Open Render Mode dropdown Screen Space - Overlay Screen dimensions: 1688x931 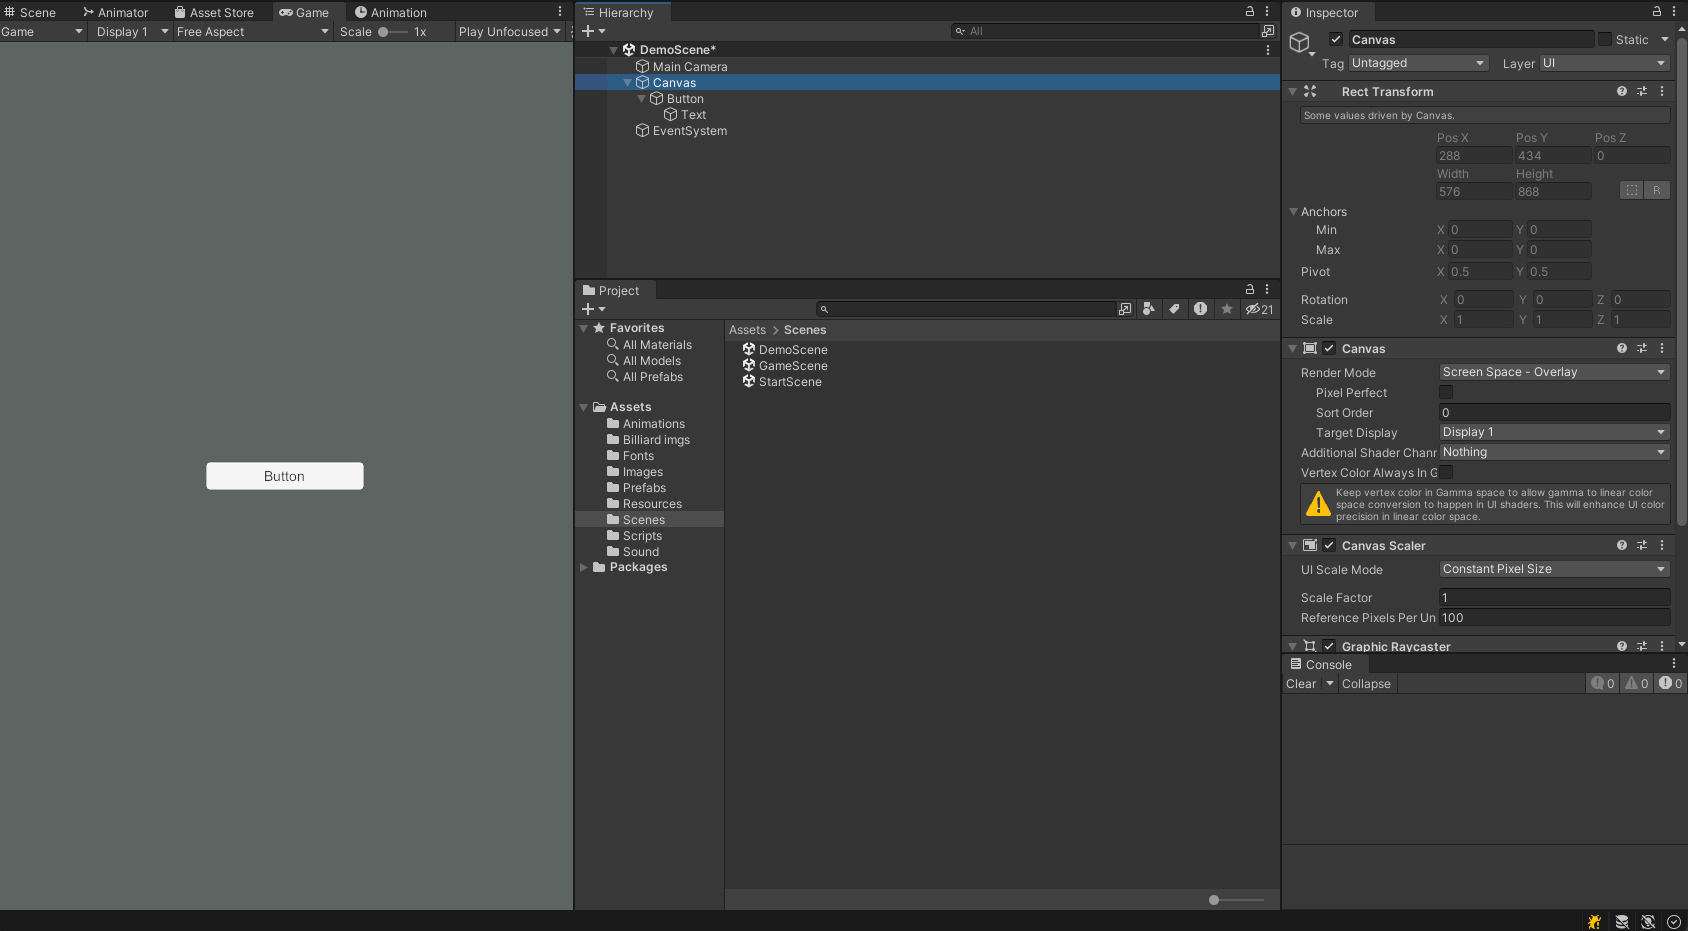[x=1555, y=372]
